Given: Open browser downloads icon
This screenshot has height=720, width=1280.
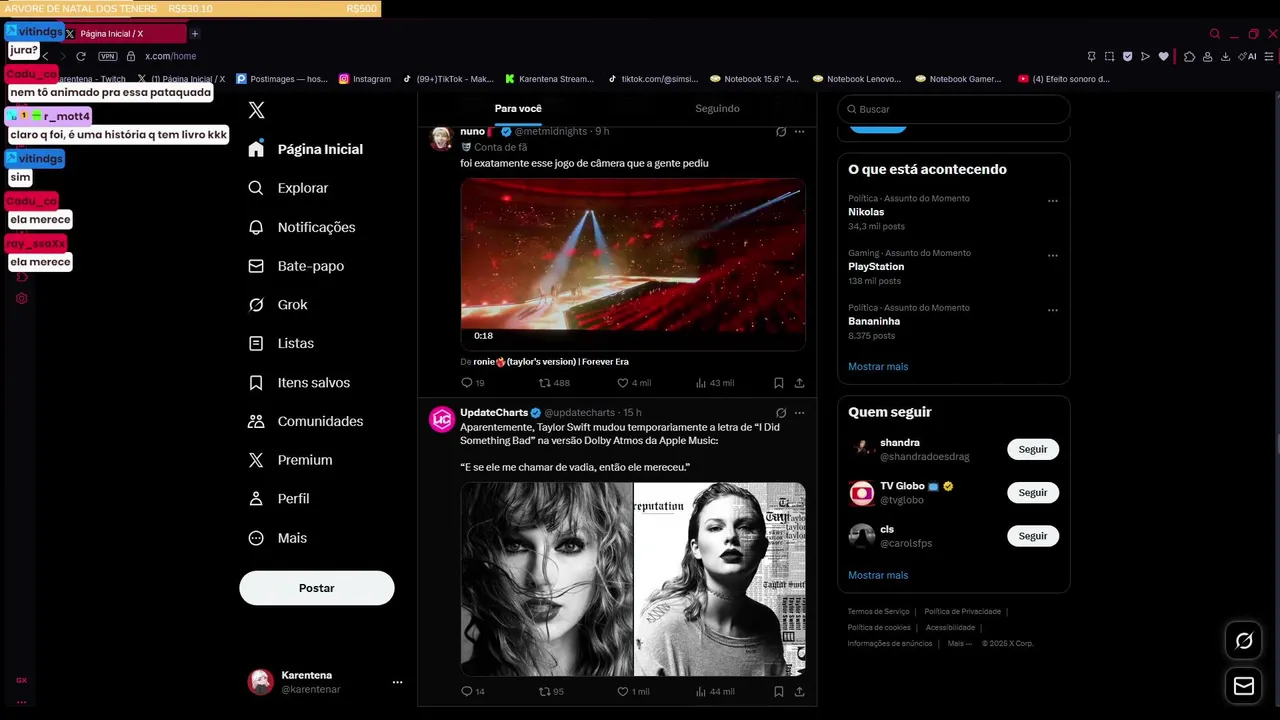Looking at the screenshot, I should coord(1225,57).
